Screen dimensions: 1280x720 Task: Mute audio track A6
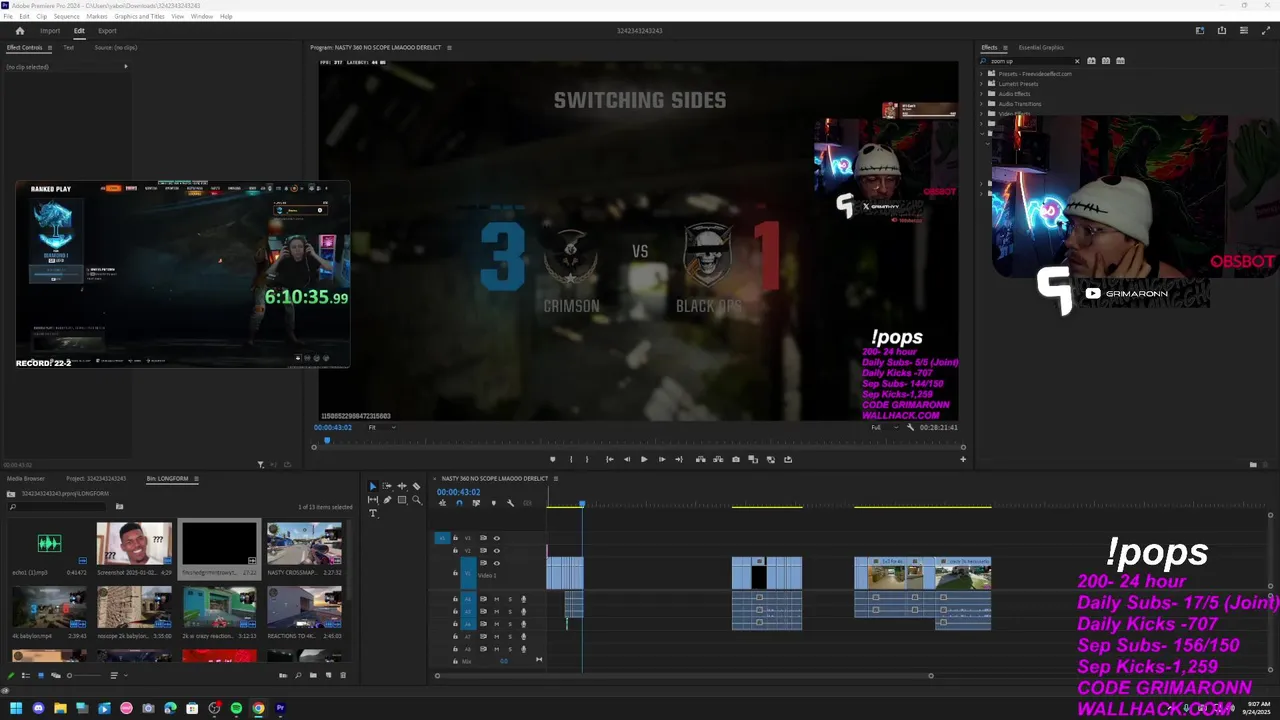pyautogui.click(x=496, y=624)
